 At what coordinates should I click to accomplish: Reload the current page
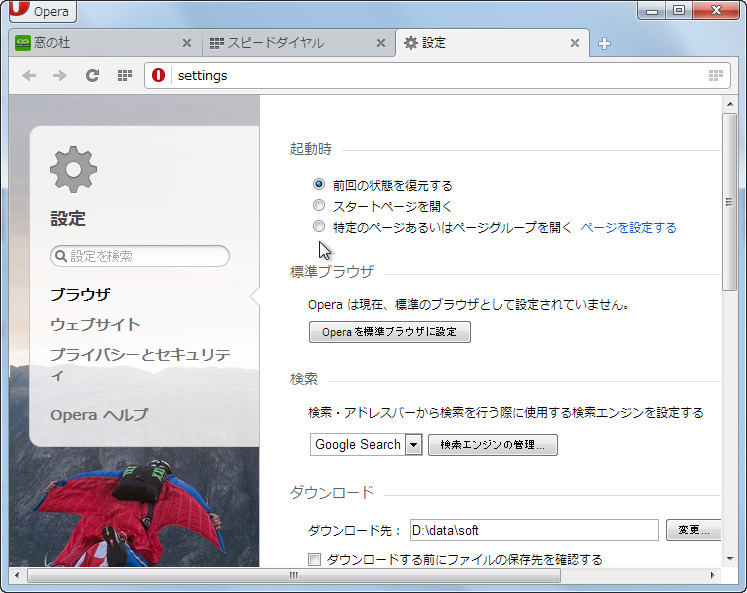click(92, 75)
